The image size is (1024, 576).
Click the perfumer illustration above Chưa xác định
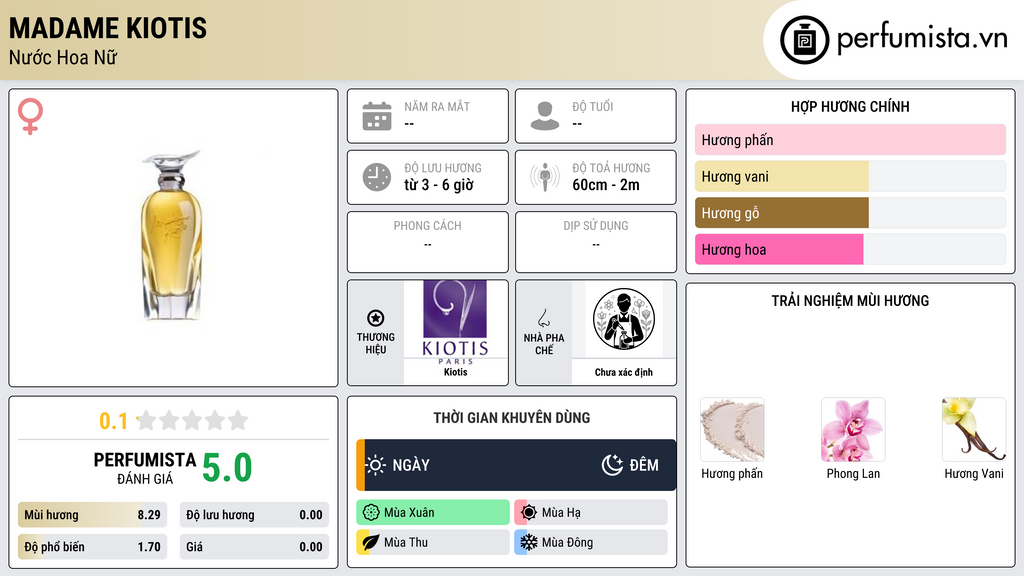(x=624, y=319)
